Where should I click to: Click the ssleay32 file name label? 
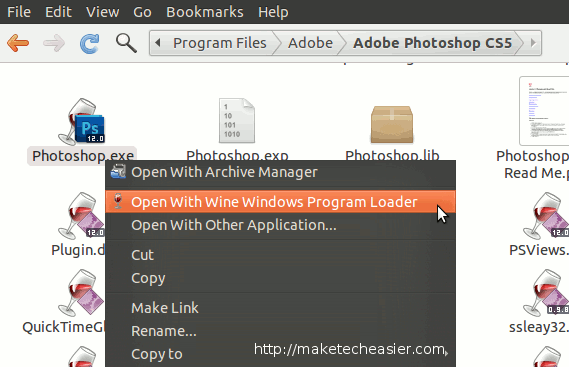click(539, 327)
